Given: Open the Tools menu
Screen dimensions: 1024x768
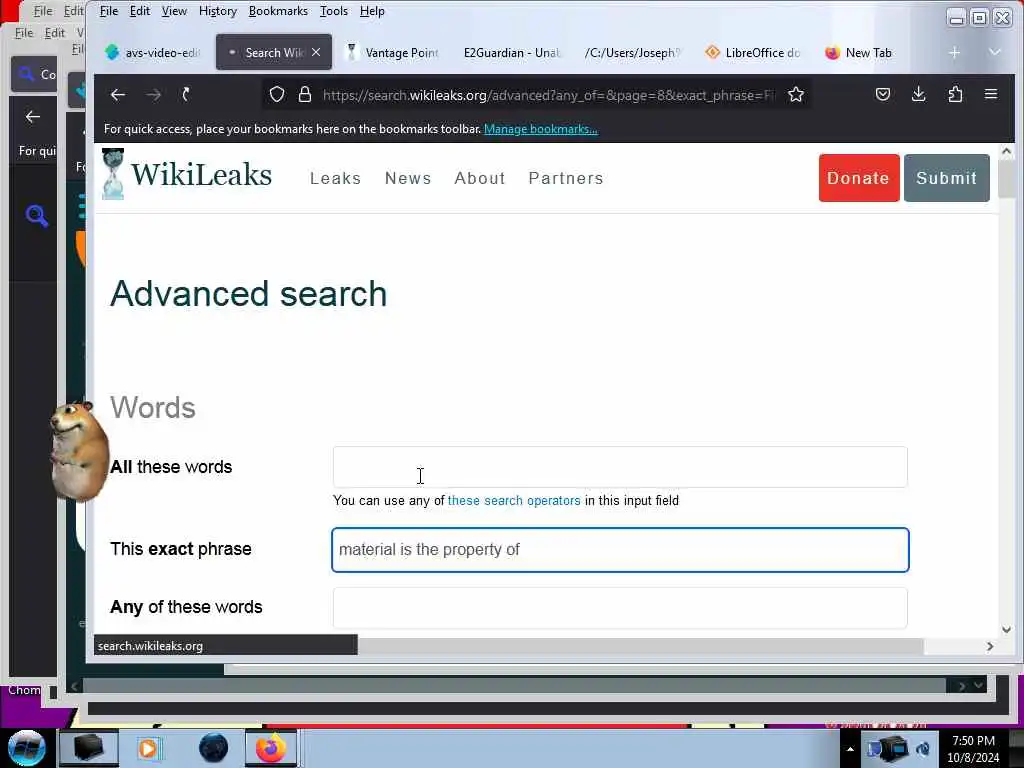Looking at the screenshot, I should [334, 11].
